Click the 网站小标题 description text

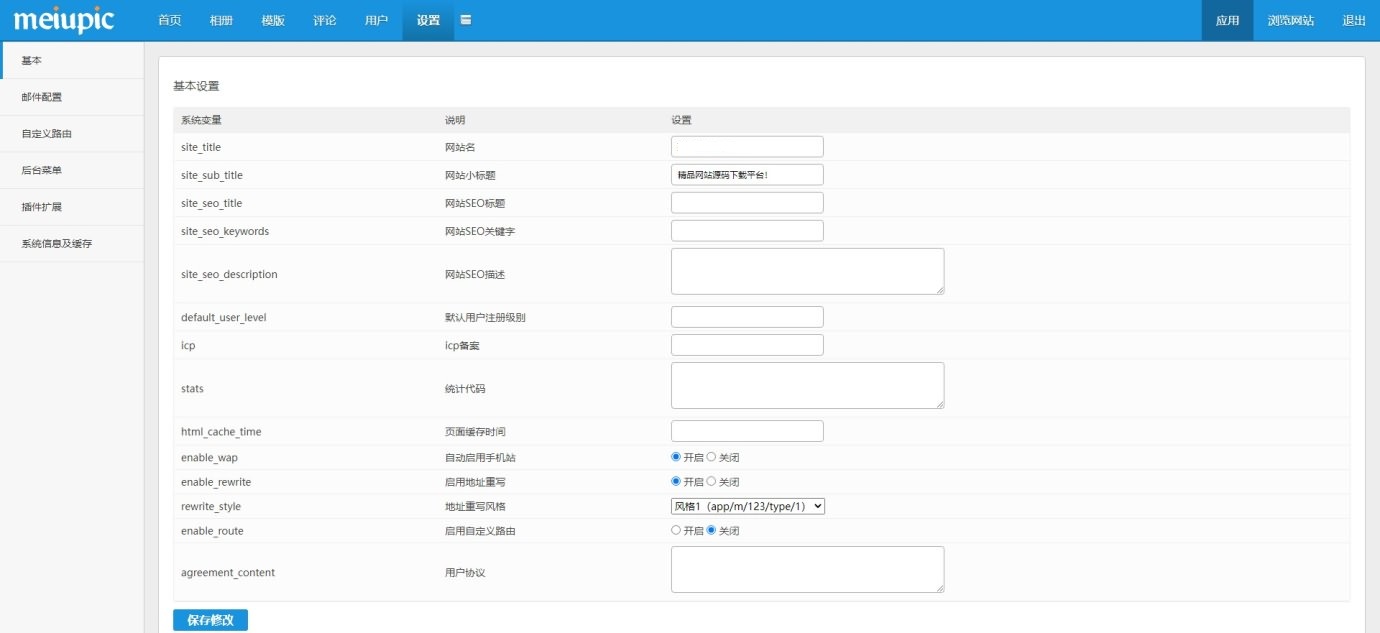[470, 175]
